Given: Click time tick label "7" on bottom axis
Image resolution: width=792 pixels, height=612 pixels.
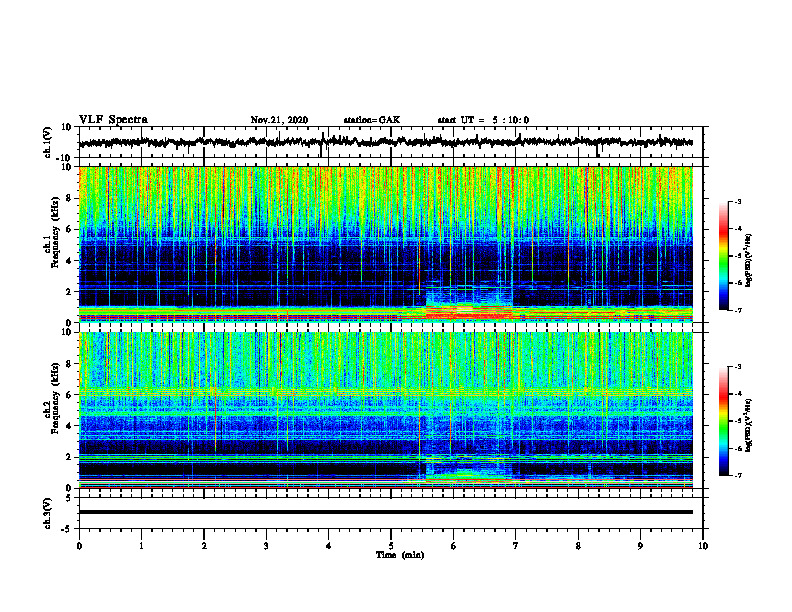Looking at the screenshot, I should point(516,546).
